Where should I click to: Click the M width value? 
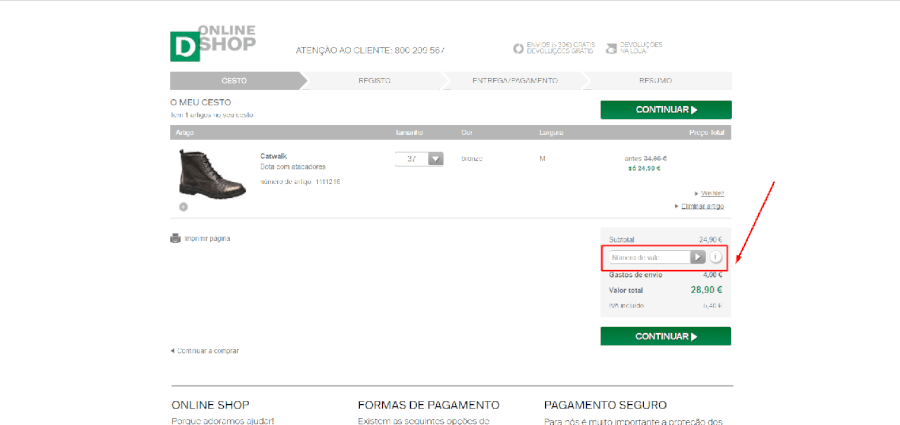click(542, 159)
